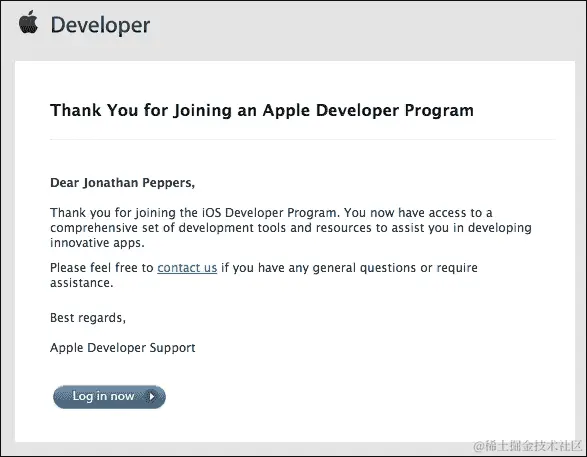Click the Log in now button
Image resolution: width=587 pixels, height=457 pixels.
(x=109, y=397)
